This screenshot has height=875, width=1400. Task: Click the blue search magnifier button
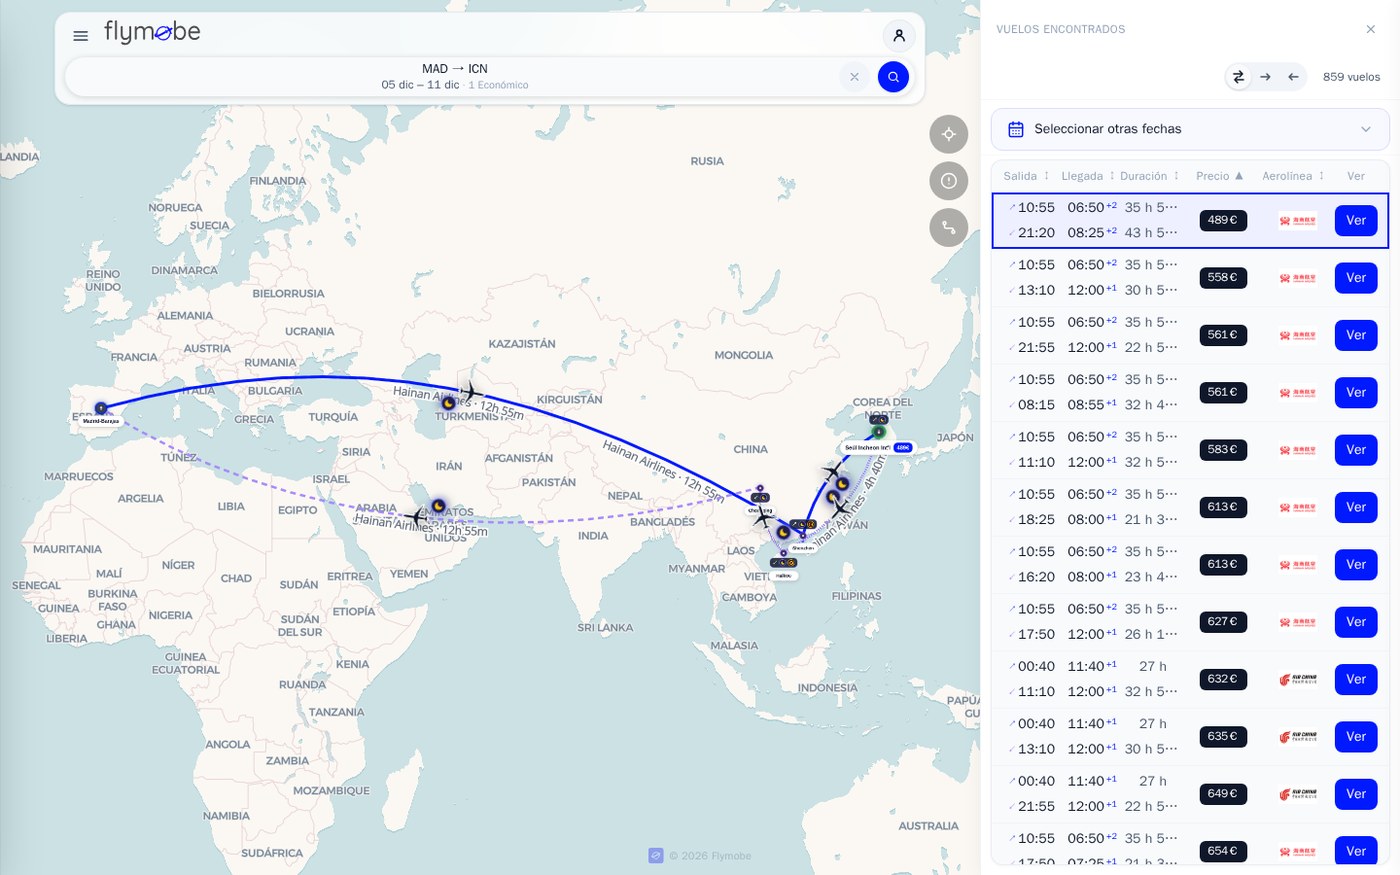(893, 77)
